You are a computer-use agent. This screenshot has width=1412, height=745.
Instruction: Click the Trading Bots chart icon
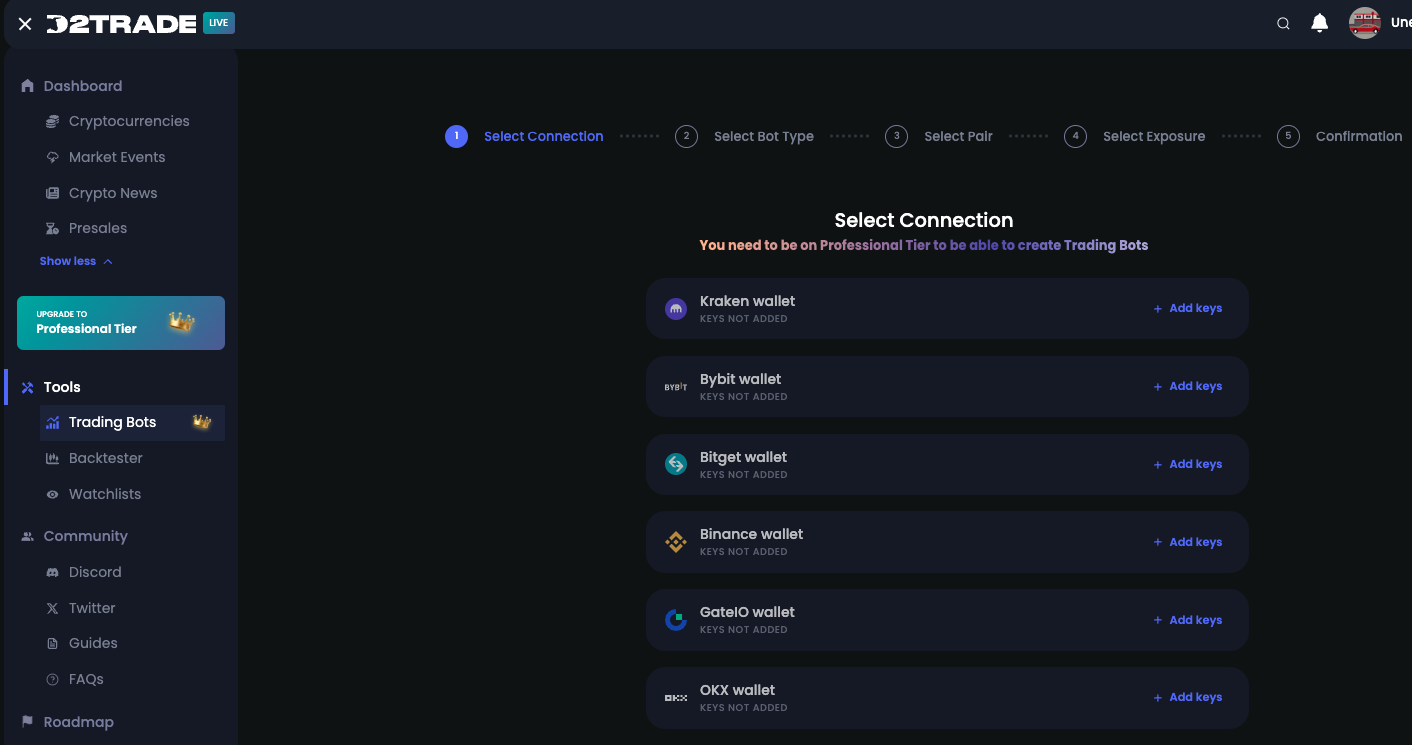point(53,423)
